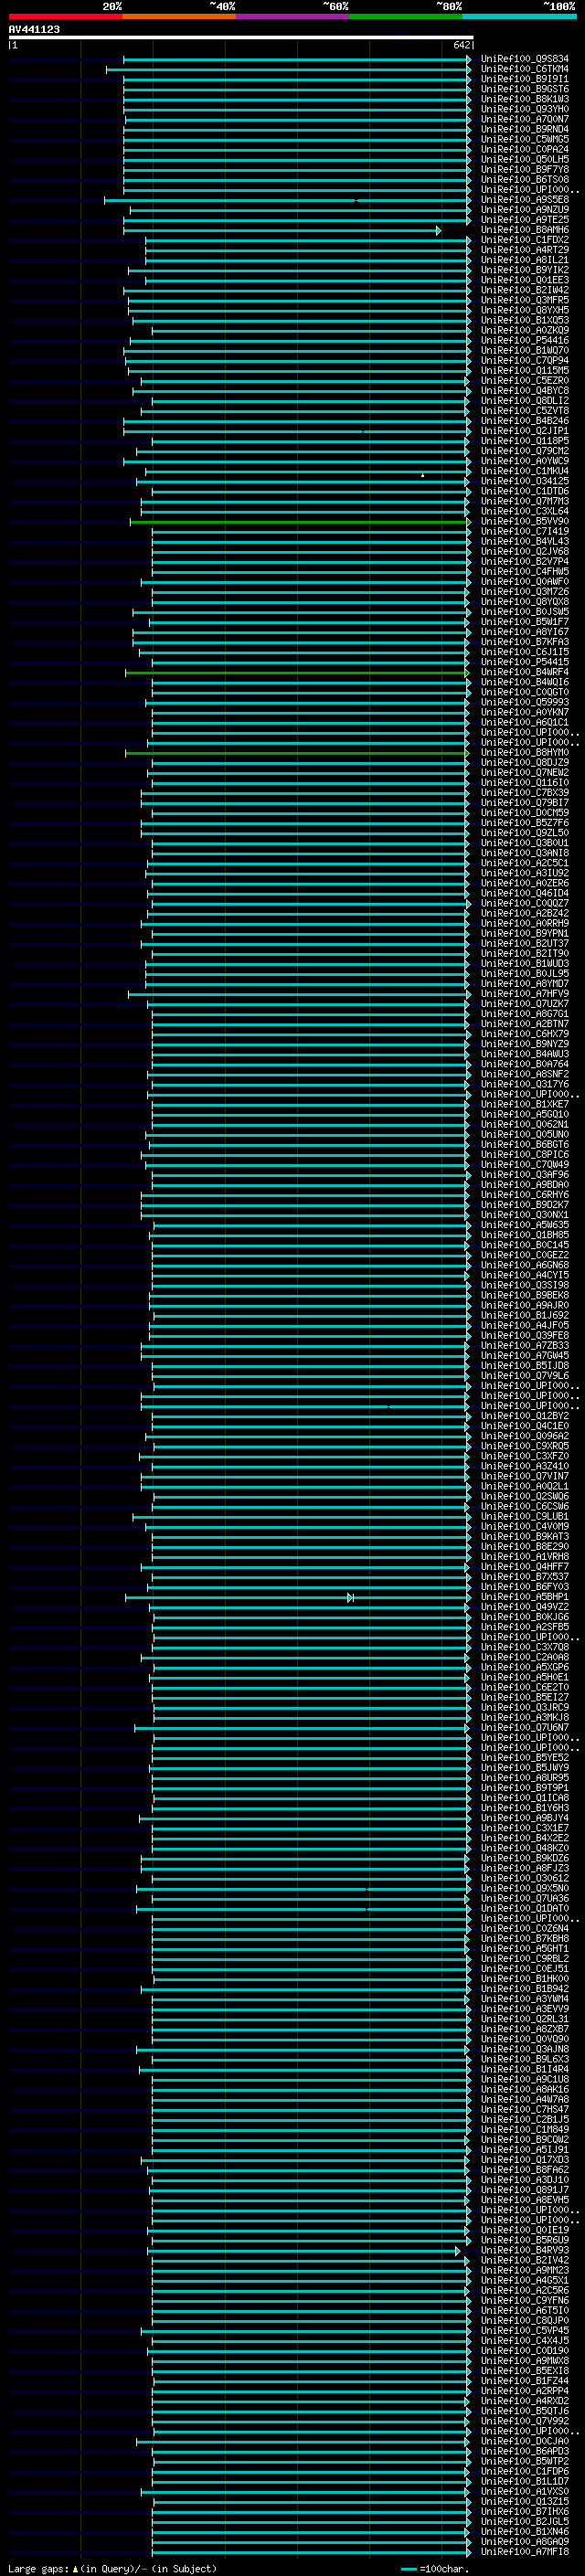Open hit UniRef100_Q9S834
The image size is (585, 2576).
525,59
